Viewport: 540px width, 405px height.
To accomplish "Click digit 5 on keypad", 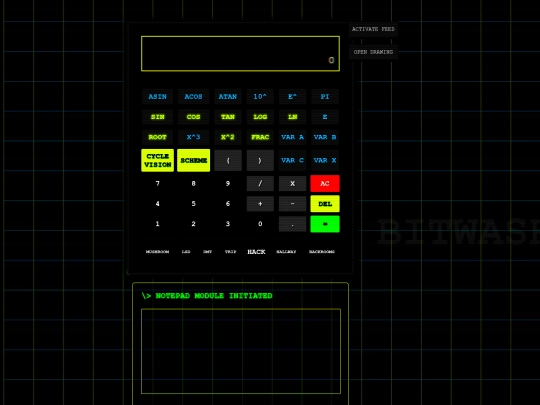I will pos(193,204).
